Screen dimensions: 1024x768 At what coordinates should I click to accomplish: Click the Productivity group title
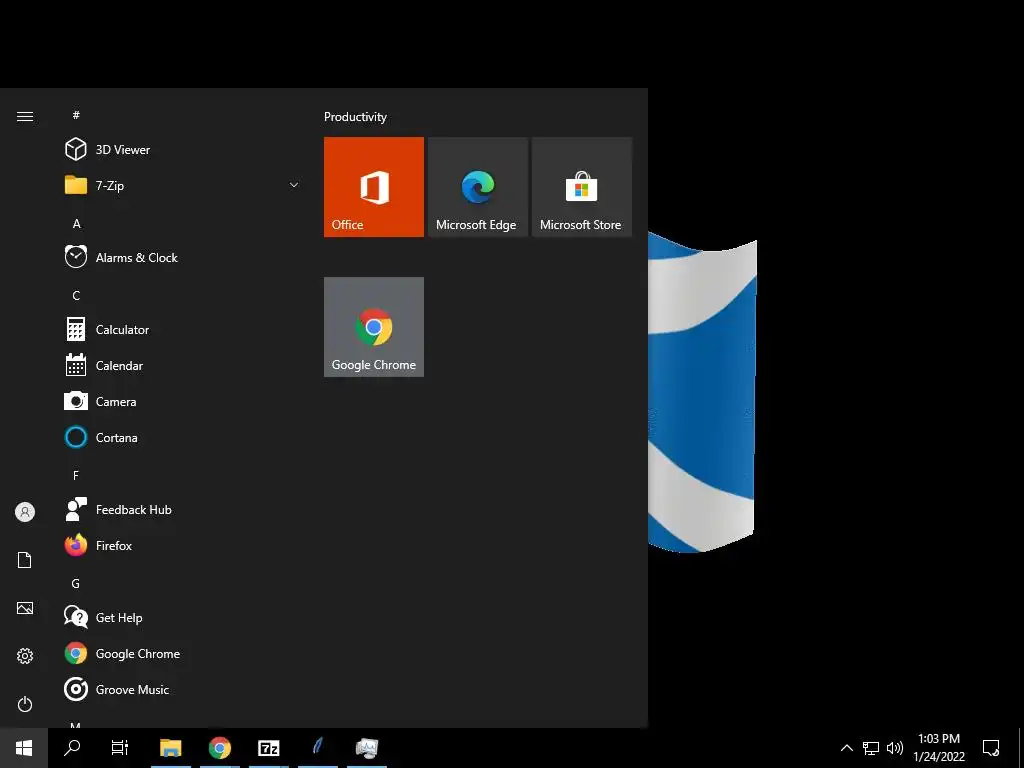(x=355, y=117)
